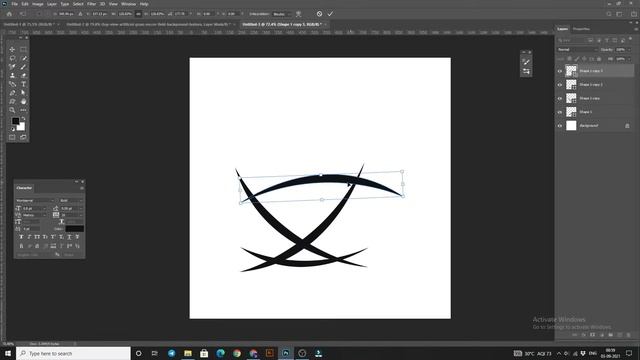
Task: Click the lock icon on Background layer
Action: point(627,126)
